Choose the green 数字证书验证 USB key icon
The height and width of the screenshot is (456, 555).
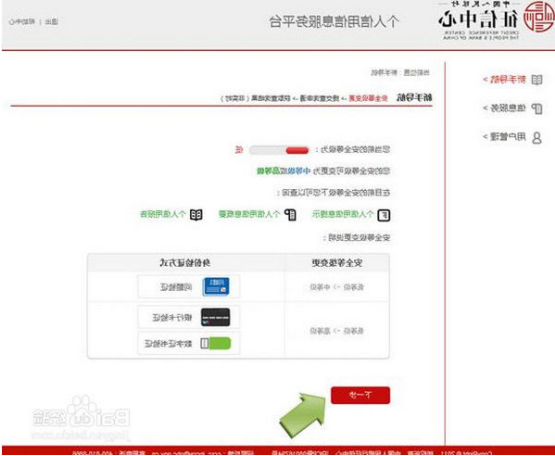[x=216, y=343]
